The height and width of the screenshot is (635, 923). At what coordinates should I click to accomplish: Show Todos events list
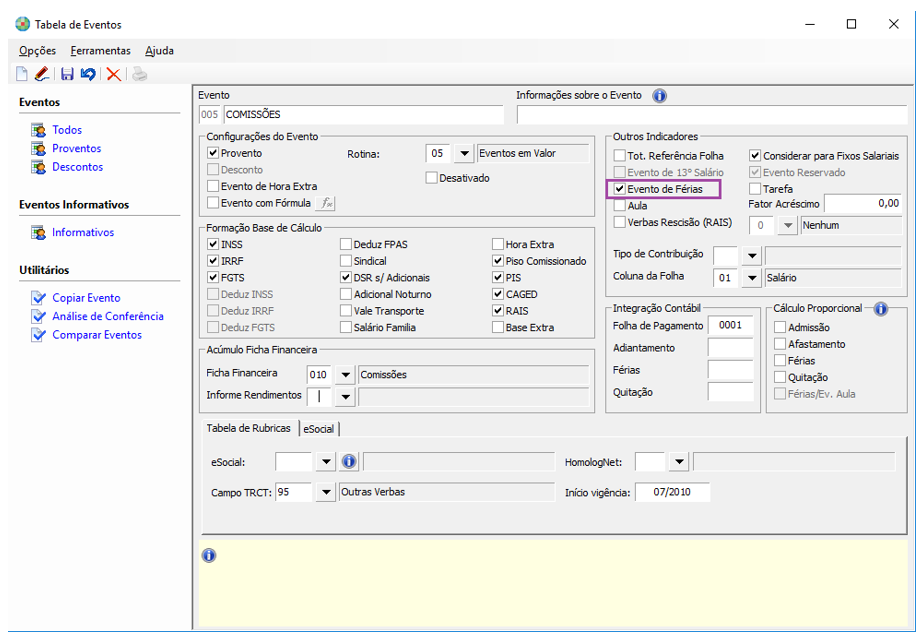(x=67, y=130)
